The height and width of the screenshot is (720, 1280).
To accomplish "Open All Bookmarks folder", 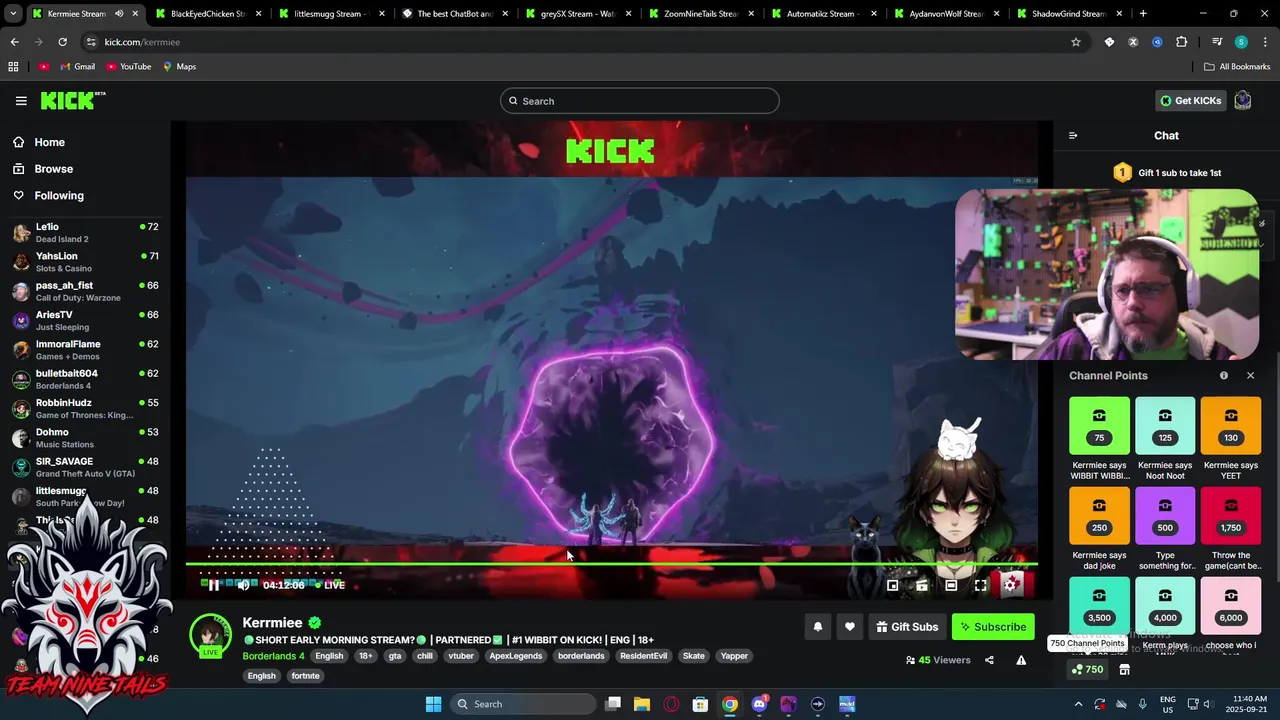I will 1237,67.
